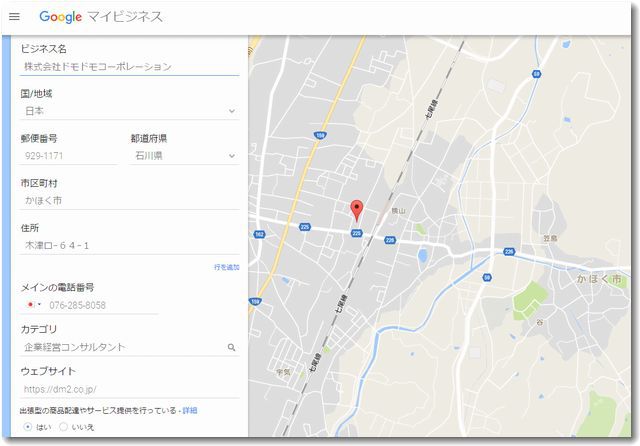Click the ビジネス名 business name field
640x446 pixels.
[x=130, y=67]
